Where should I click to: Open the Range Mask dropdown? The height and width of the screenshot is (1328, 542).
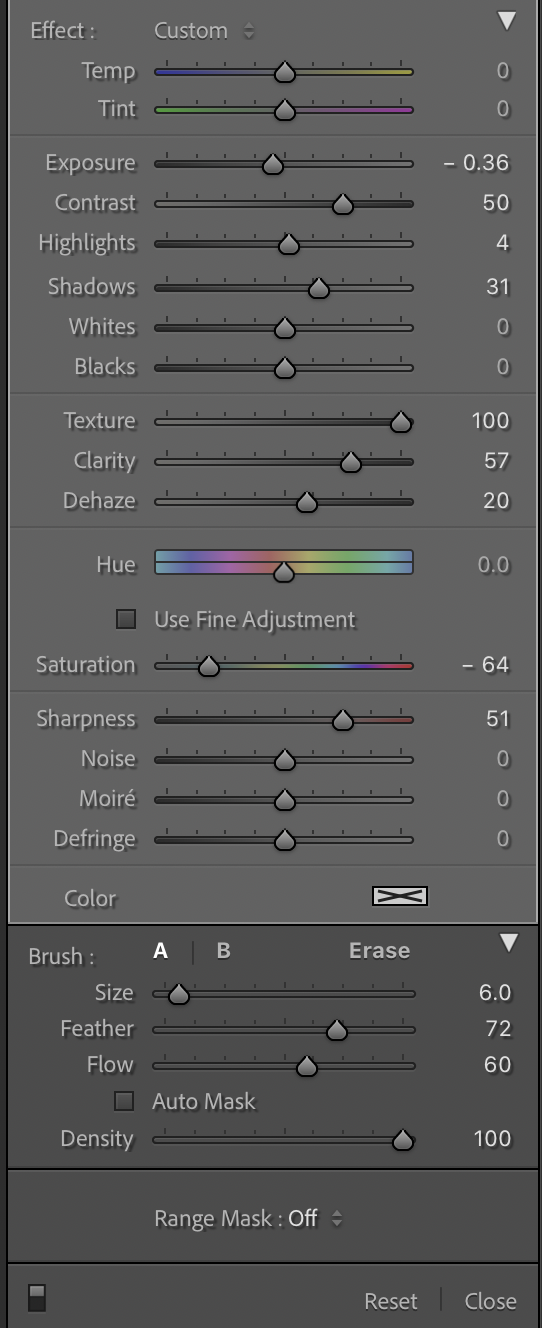248,1218
